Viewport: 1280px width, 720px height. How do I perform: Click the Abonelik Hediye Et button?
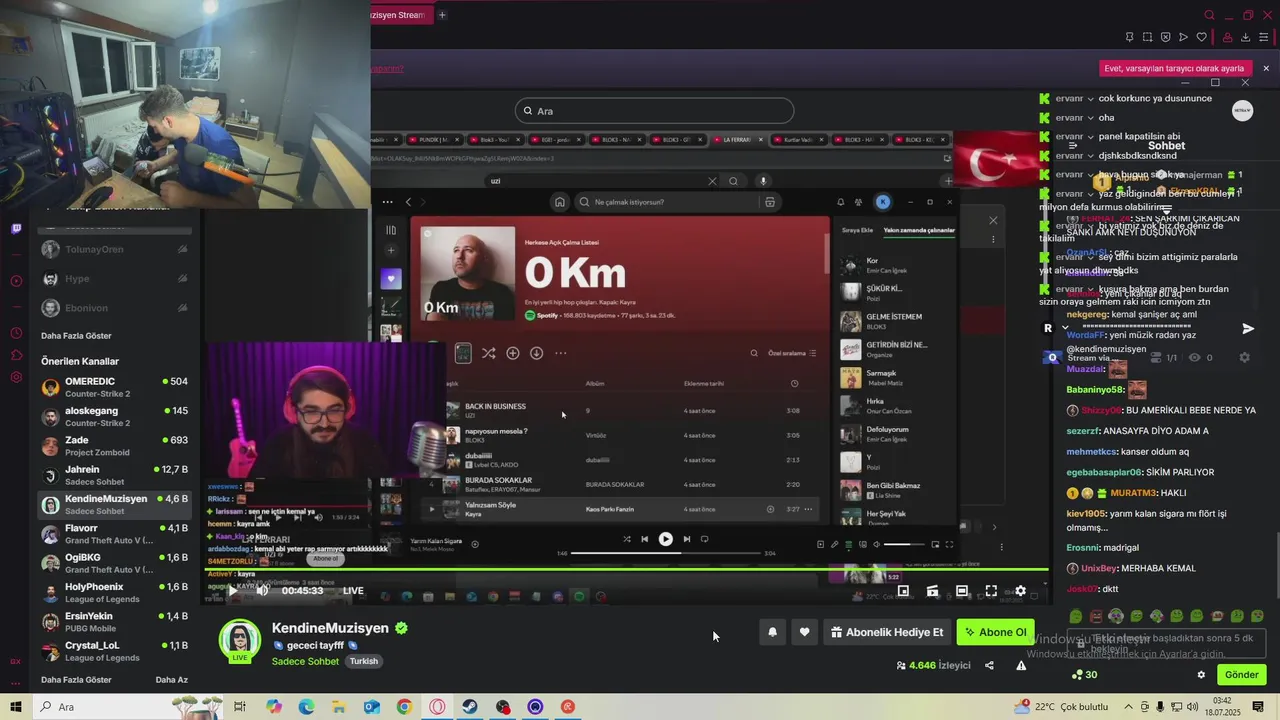tap(886, 632)
